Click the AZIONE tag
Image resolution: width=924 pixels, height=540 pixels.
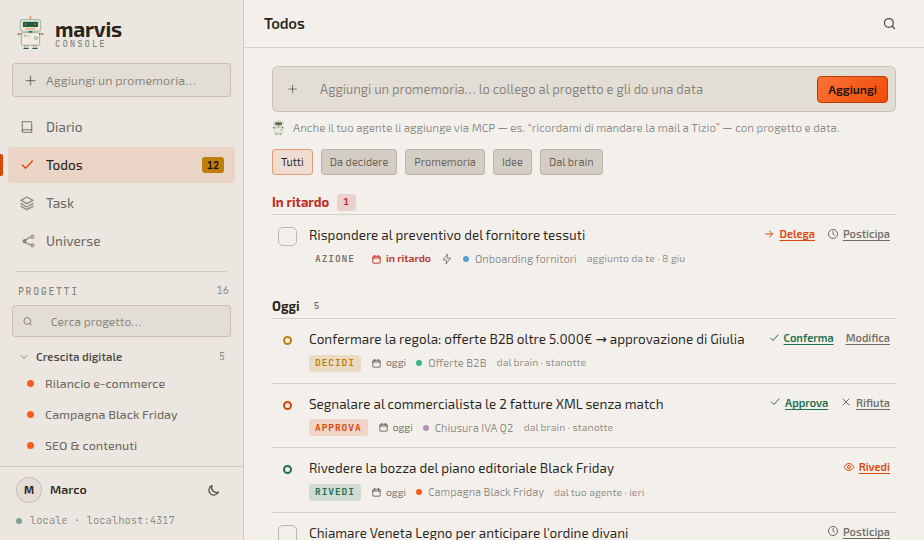334,259
